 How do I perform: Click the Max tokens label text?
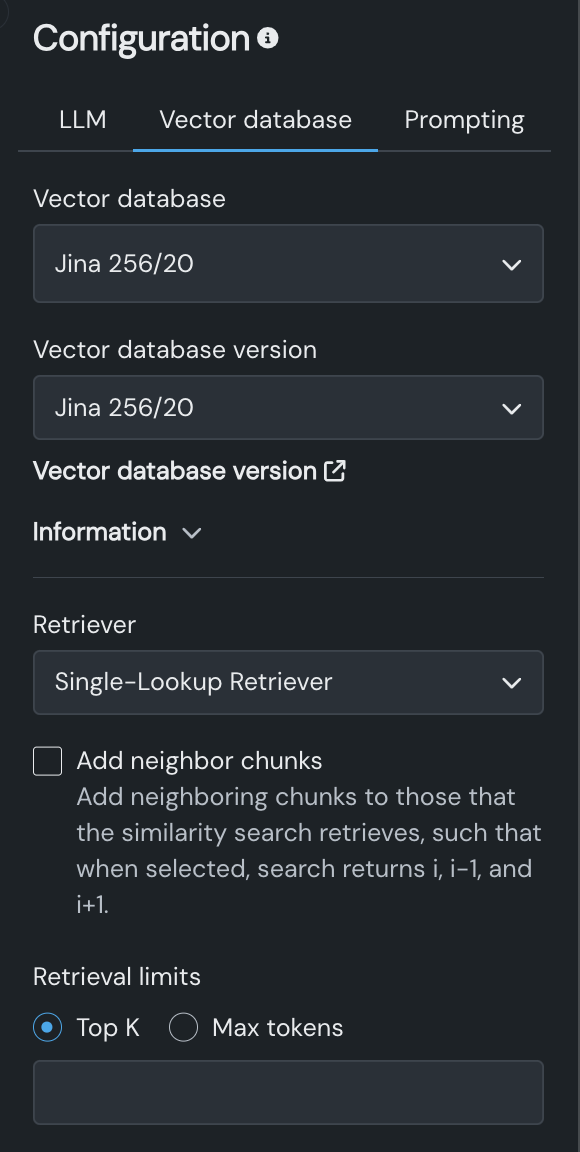pyautogui.click(x=278, y=1027)
